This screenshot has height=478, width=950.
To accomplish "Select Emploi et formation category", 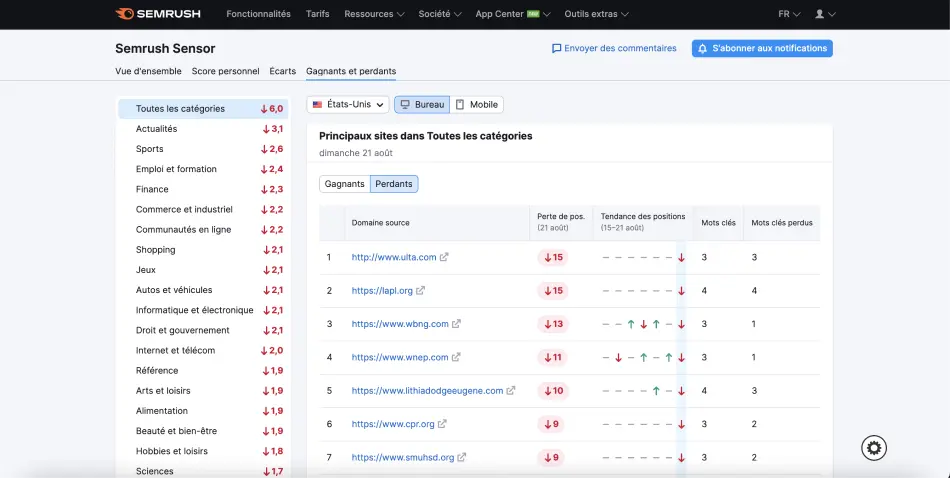I will (203, 169).
